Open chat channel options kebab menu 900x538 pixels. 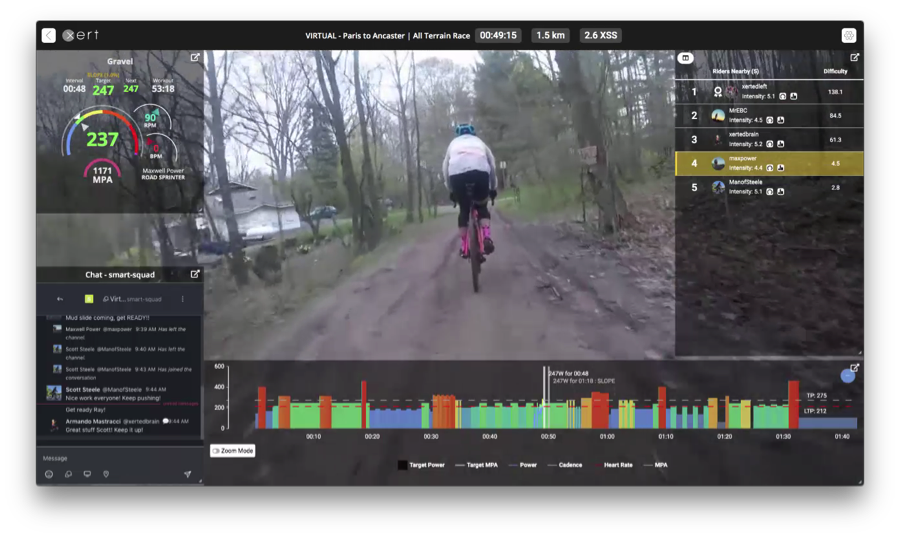pos(182,299)
